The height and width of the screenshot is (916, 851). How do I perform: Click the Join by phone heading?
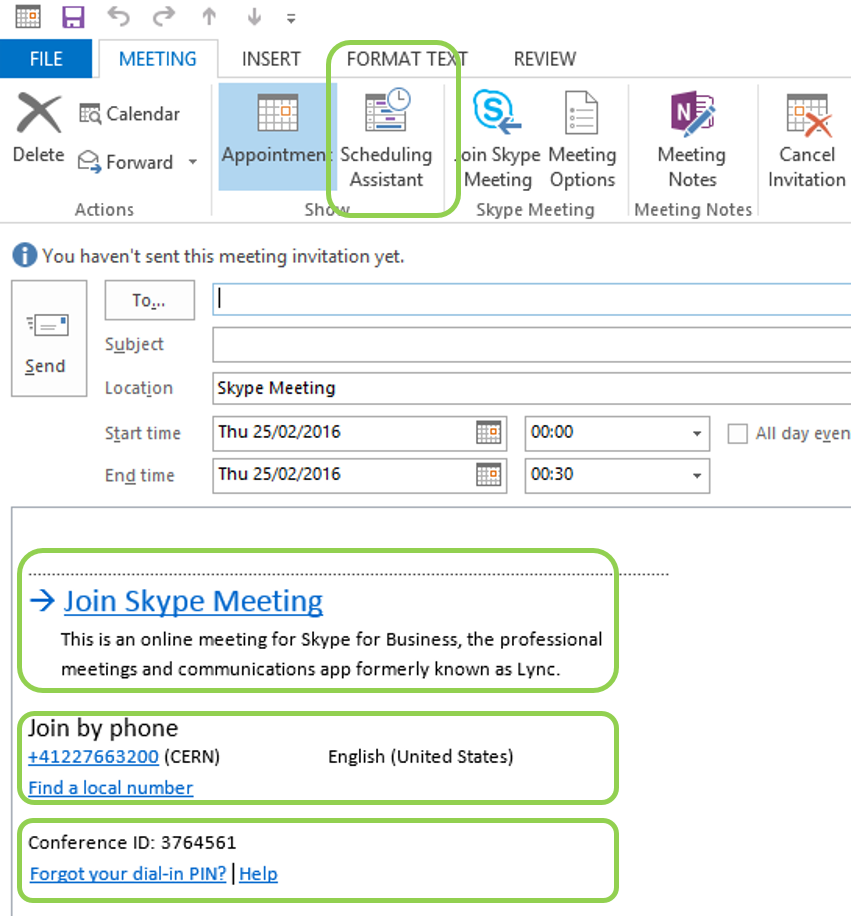[103, 728]
